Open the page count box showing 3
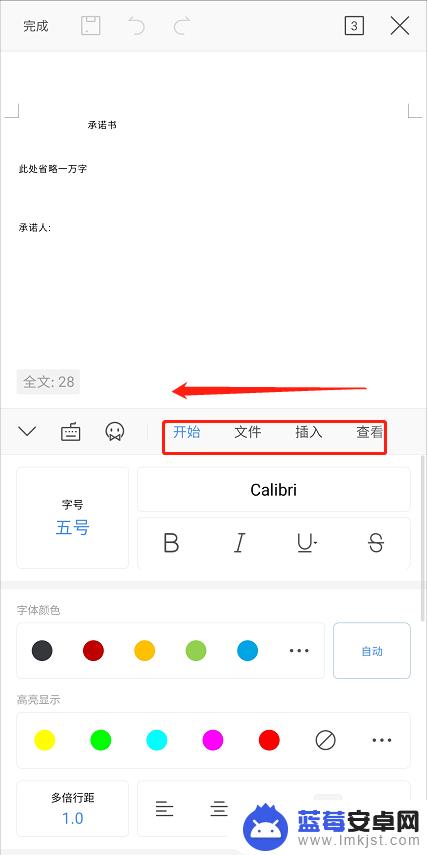Viewport: 427px width, 855px height. 354,26
